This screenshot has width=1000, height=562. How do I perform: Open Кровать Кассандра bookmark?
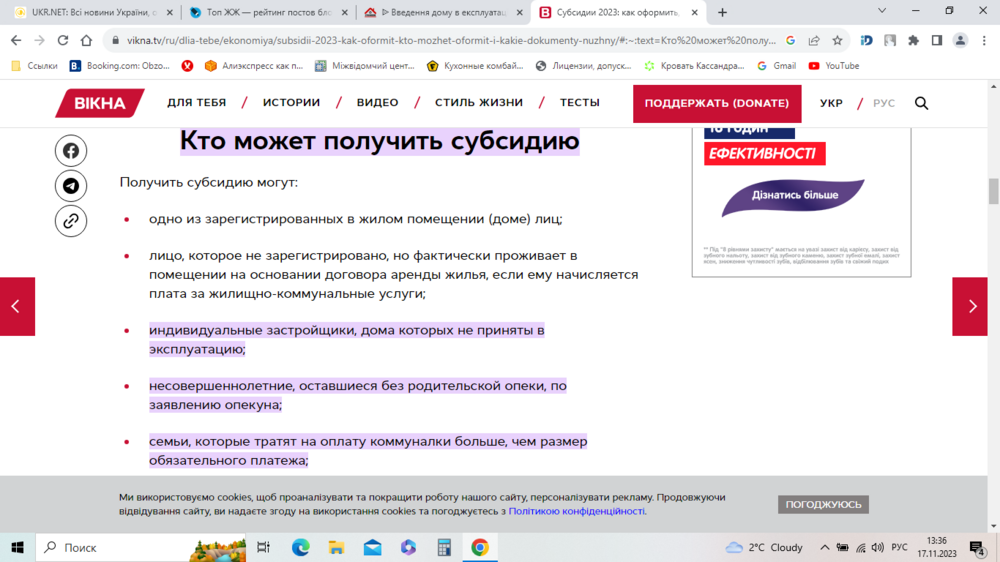[x=695, y=66]
